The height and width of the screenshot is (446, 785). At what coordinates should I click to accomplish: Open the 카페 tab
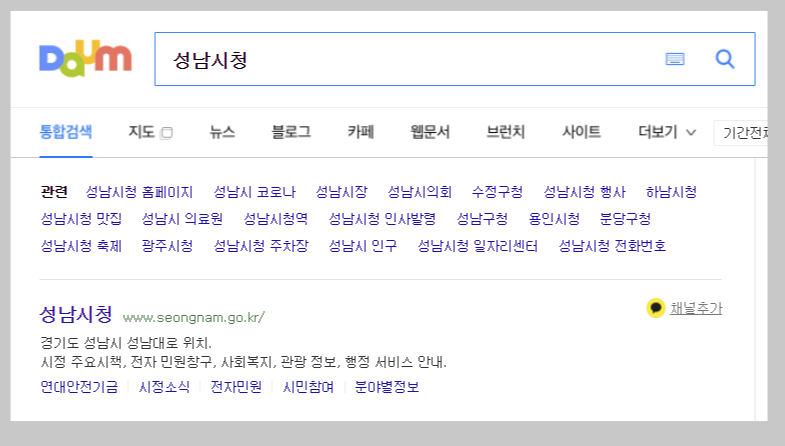click(x=360, y=132)
